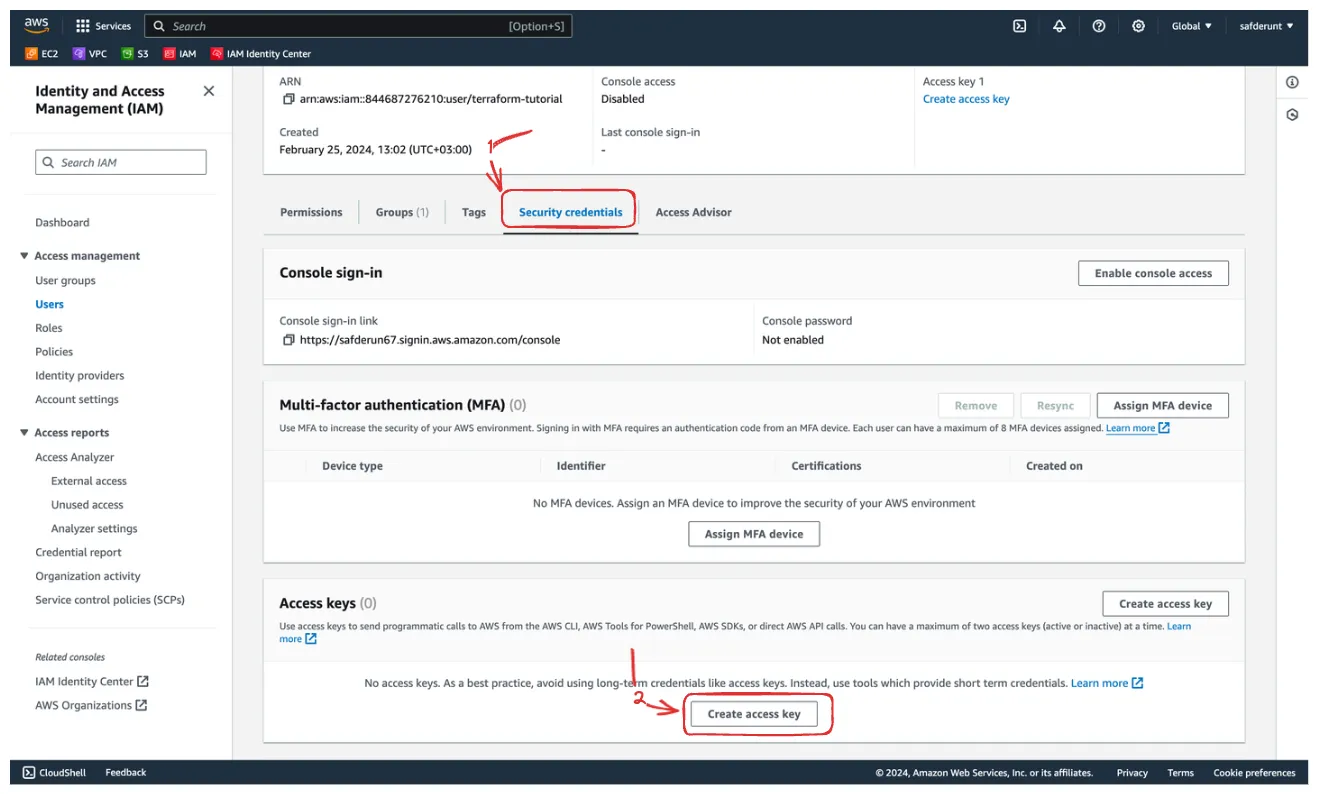Open VPC favorite shortcut
This screenshot has height=794, width=1318.
[90, 54]
